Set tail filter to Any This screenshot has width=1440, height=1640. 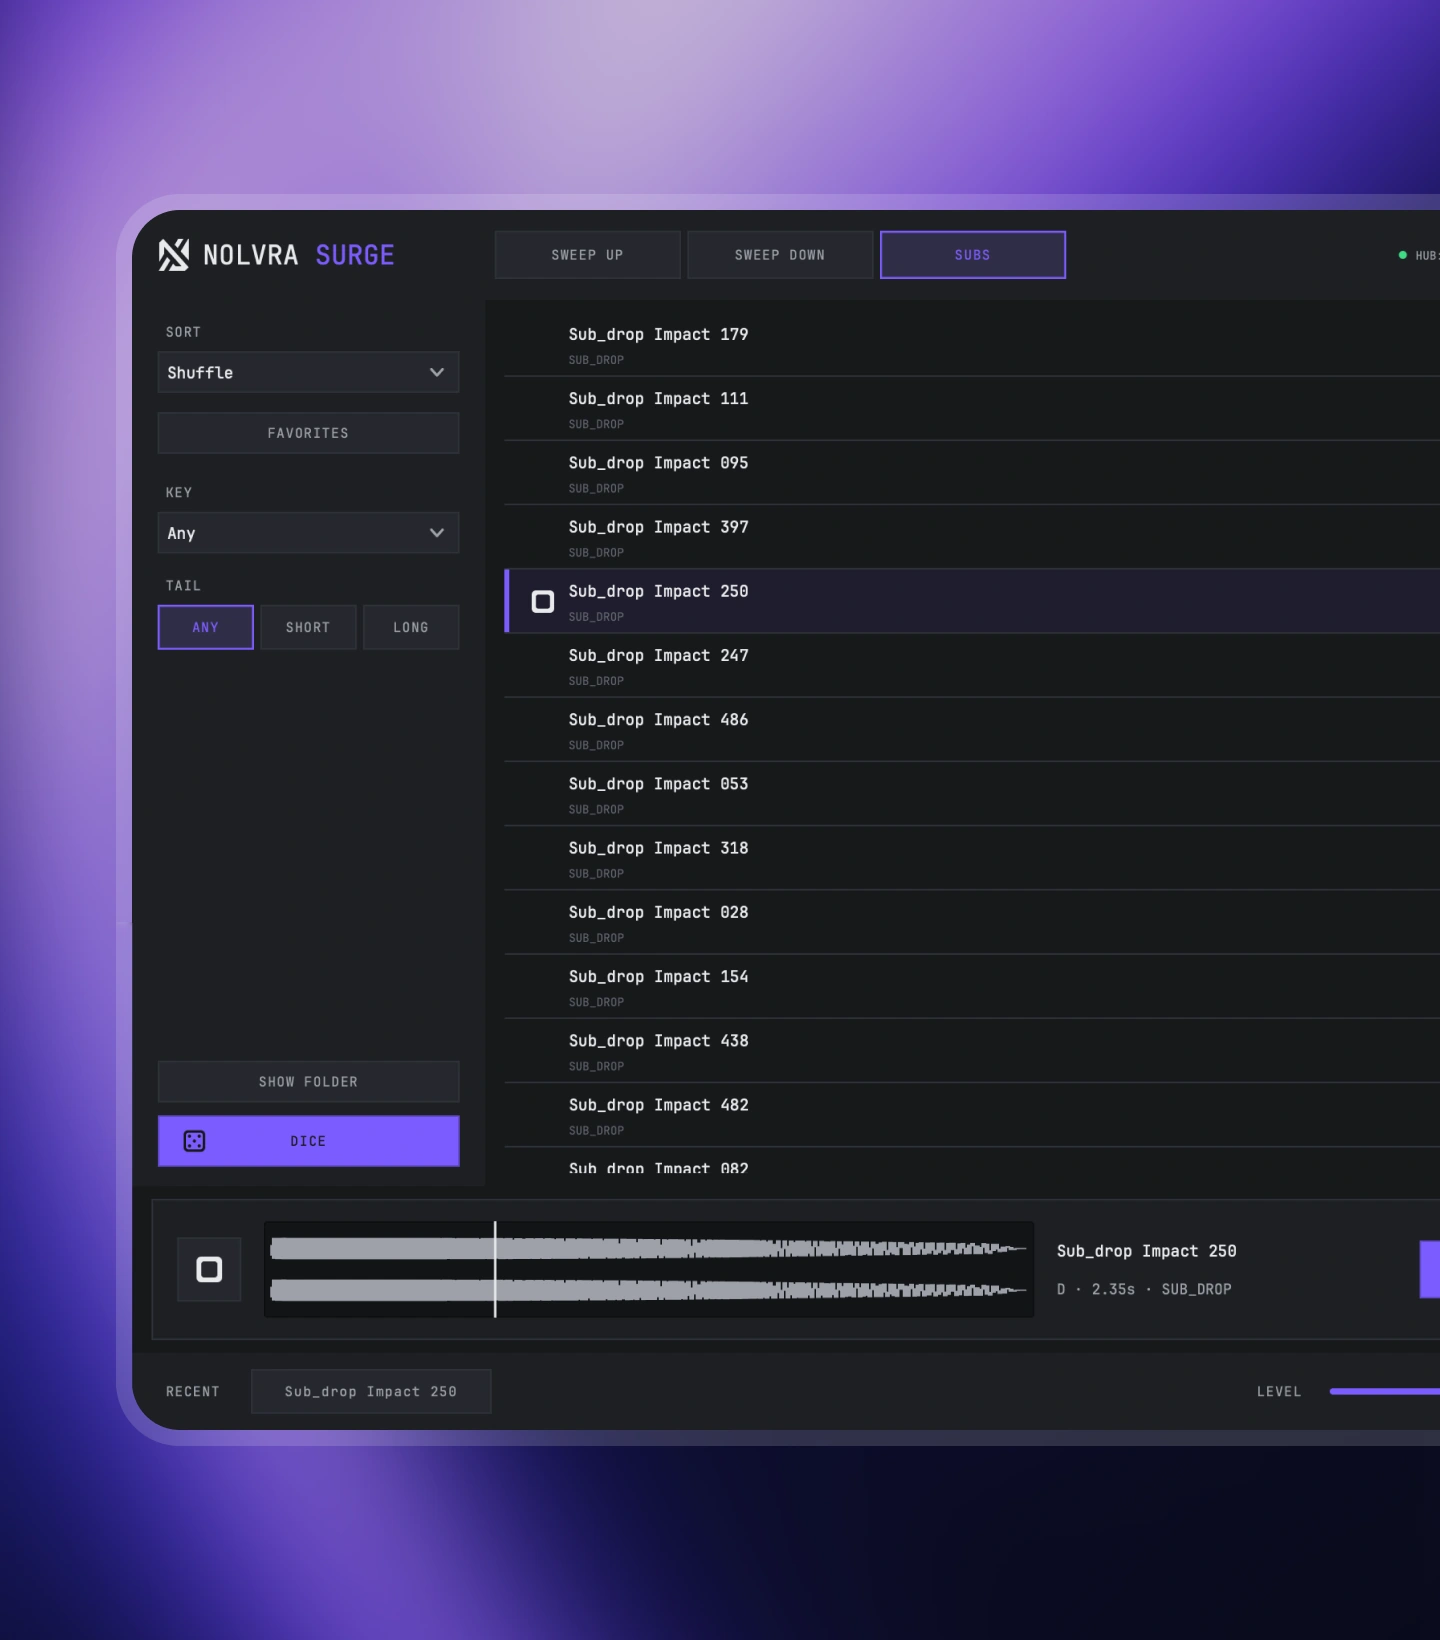click(x=205, y=627)
